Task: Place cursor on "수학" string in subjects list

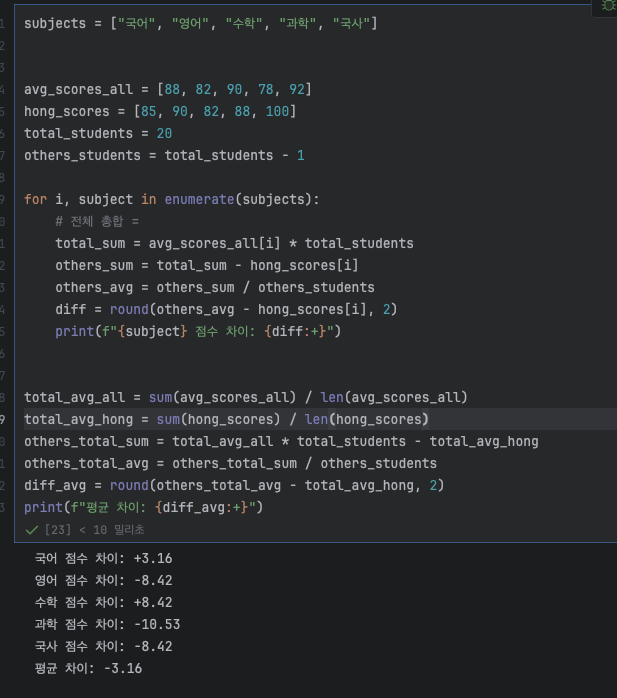Action: (244, 23)
